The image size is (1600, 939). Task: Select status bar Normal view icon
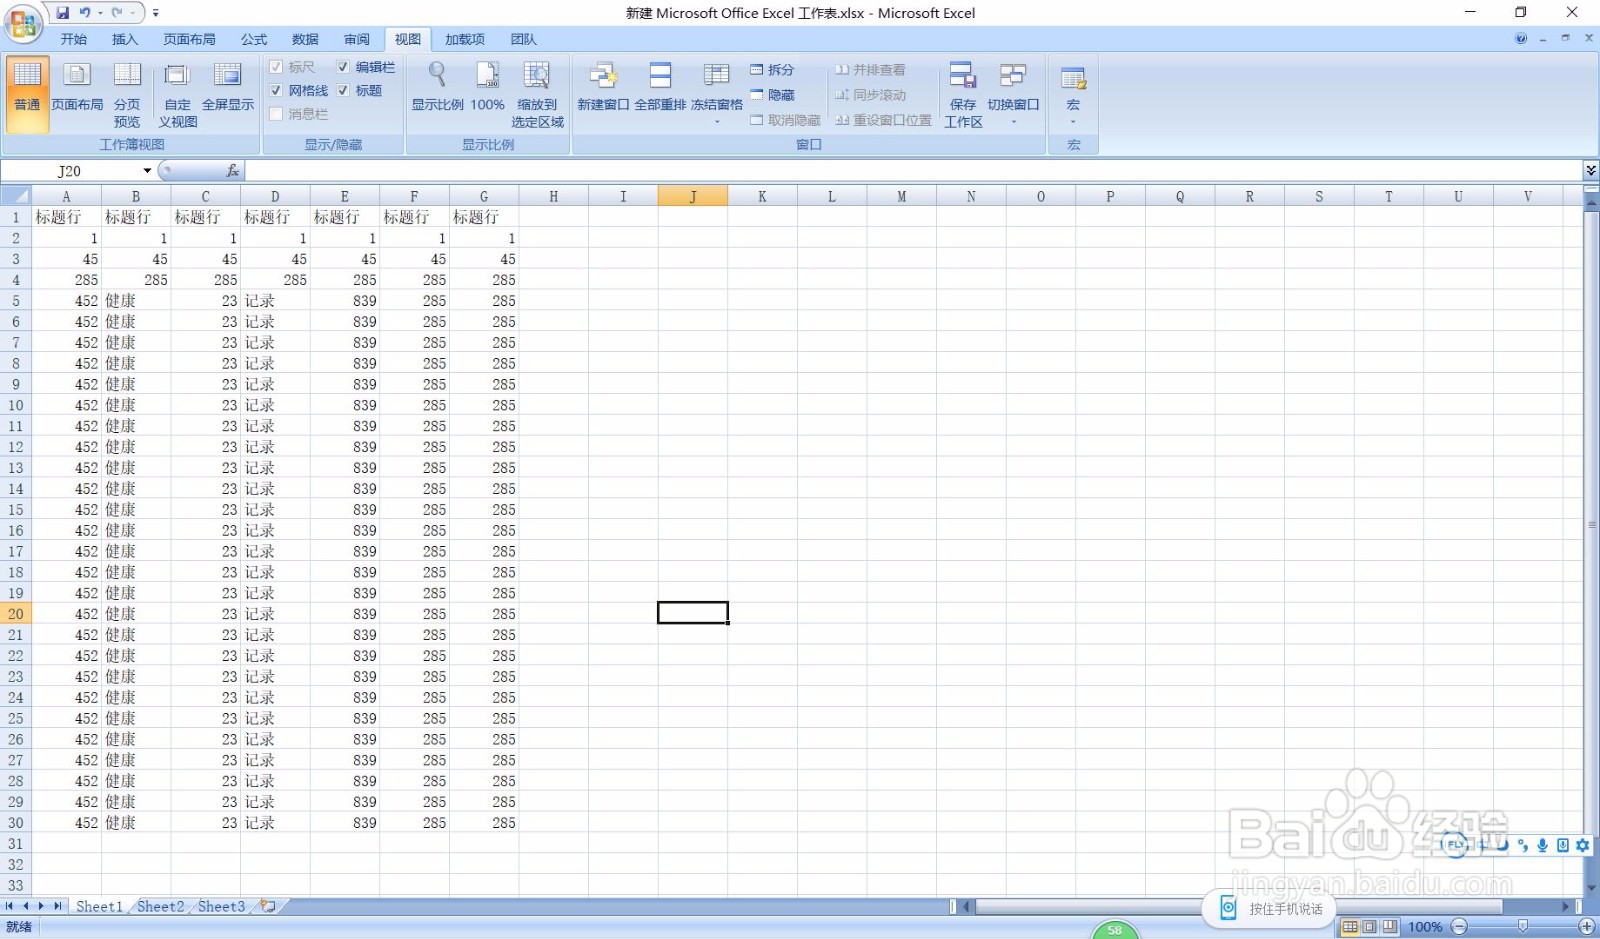pyautogui.click(x=1350, y=927)
